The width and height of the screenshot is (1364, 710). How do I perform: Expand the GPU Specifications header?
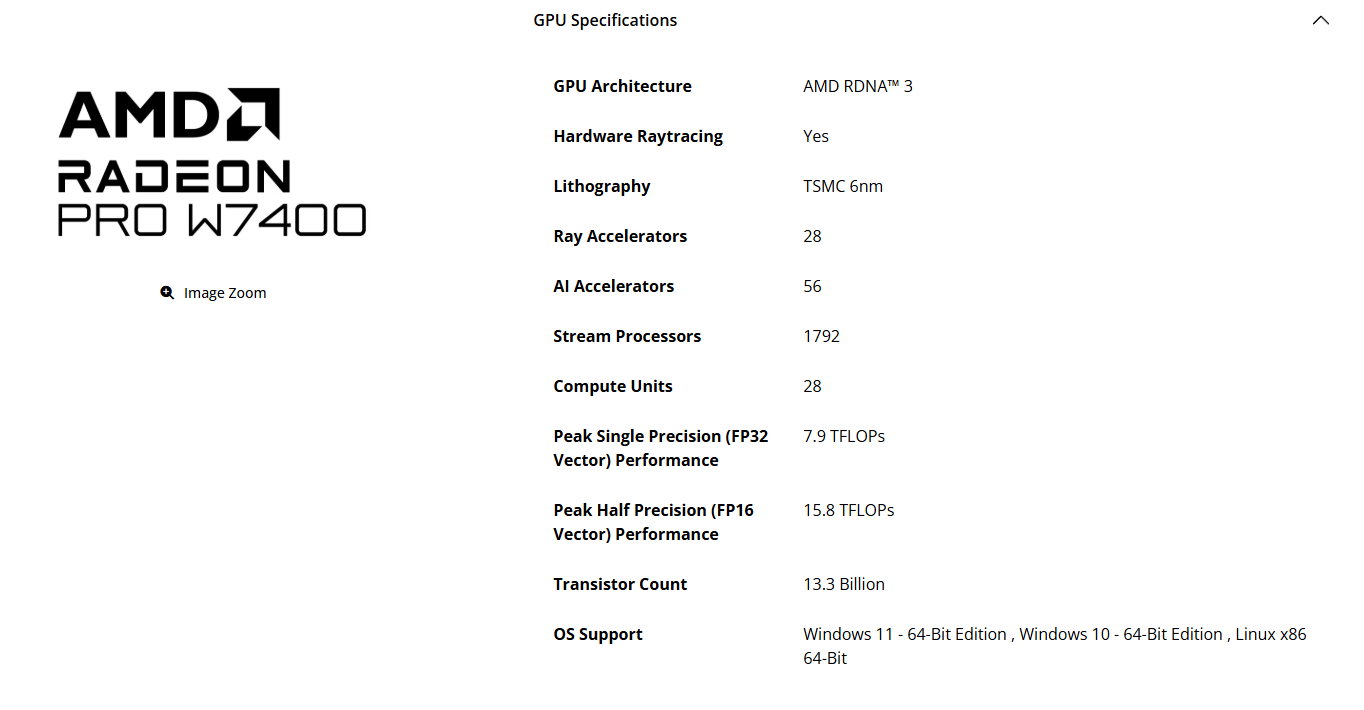coord(605,19)
